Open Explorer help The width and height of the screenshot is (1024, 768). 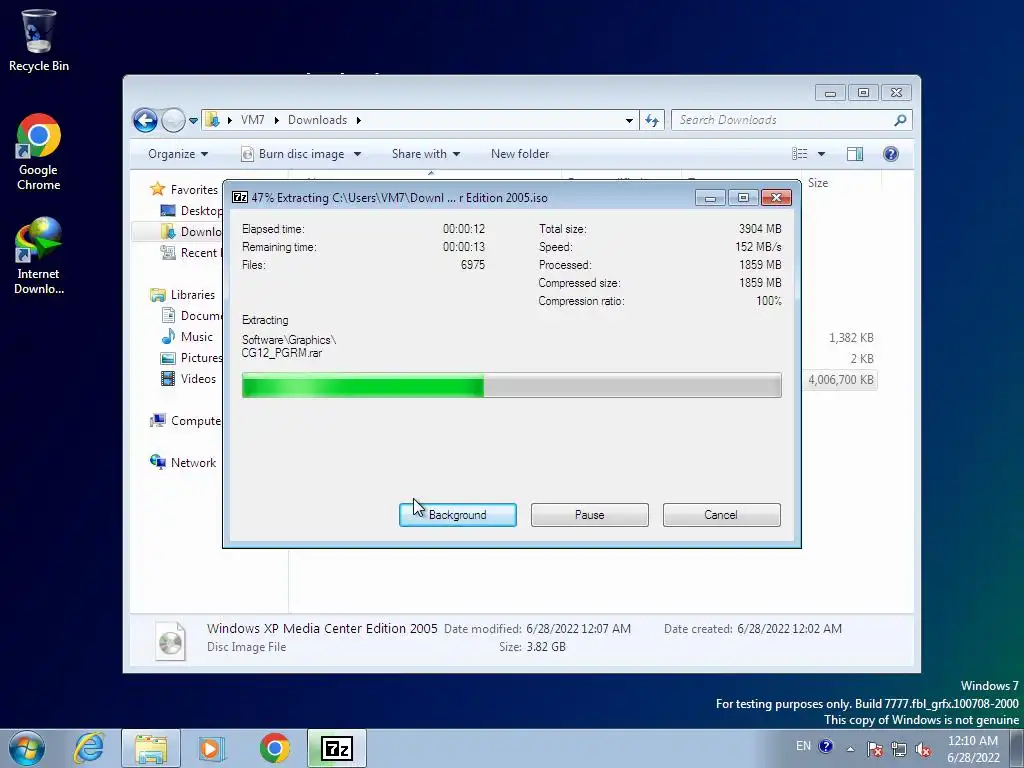pyautogui.click(x=891, y=154)
